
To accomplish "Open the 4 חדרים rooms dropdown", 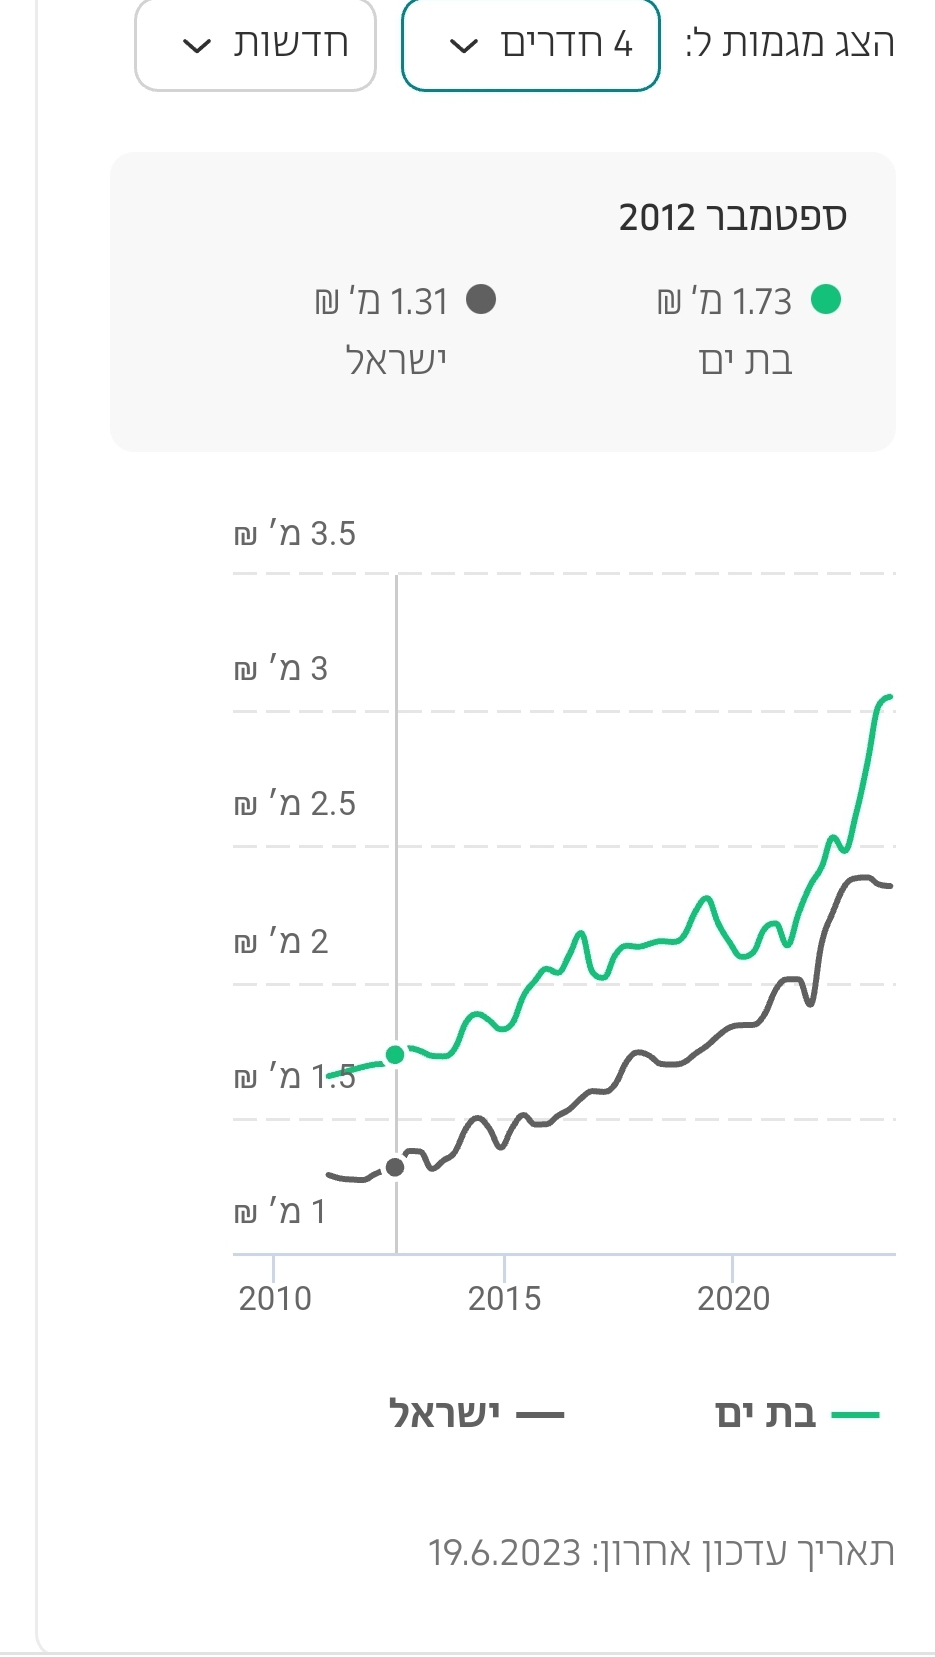I will (531, 45).
